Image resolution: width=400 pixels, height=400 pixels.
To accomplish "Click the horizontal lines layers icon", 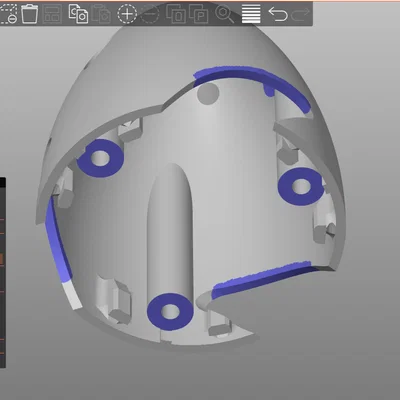I will 251,14.
